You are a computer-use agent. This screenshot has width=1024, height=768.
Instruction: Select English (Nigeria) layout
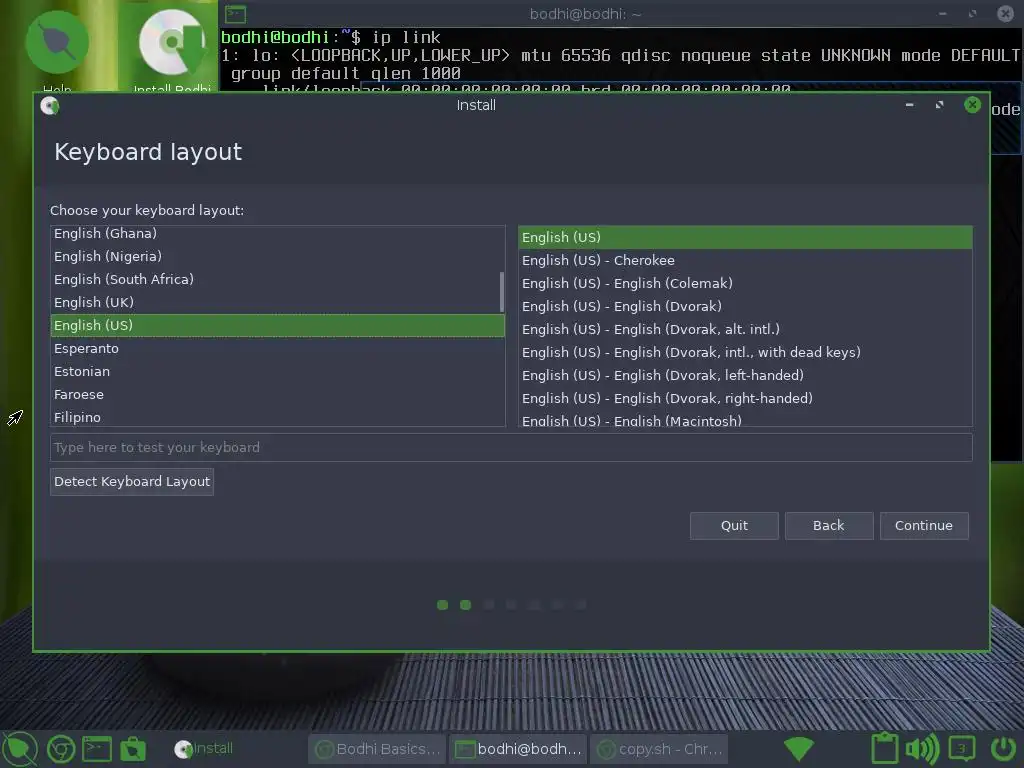[x=278, y=257]
